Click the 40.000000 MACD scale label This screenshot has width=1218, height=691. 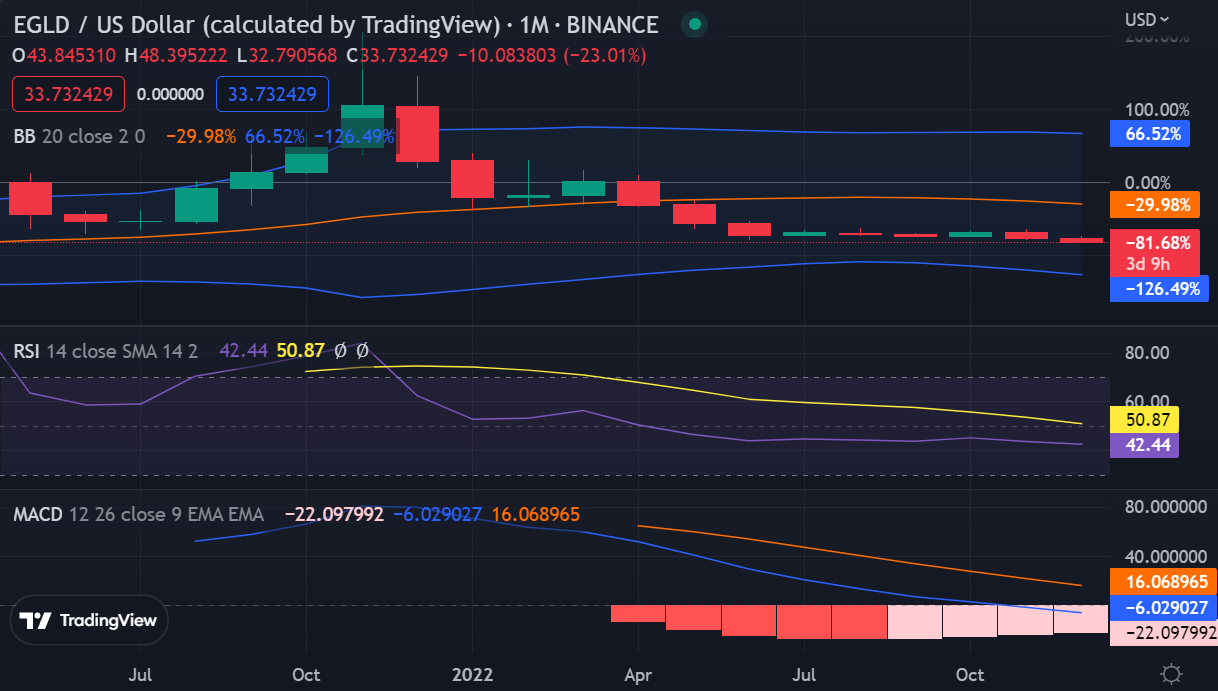[x=1165, y=556]
